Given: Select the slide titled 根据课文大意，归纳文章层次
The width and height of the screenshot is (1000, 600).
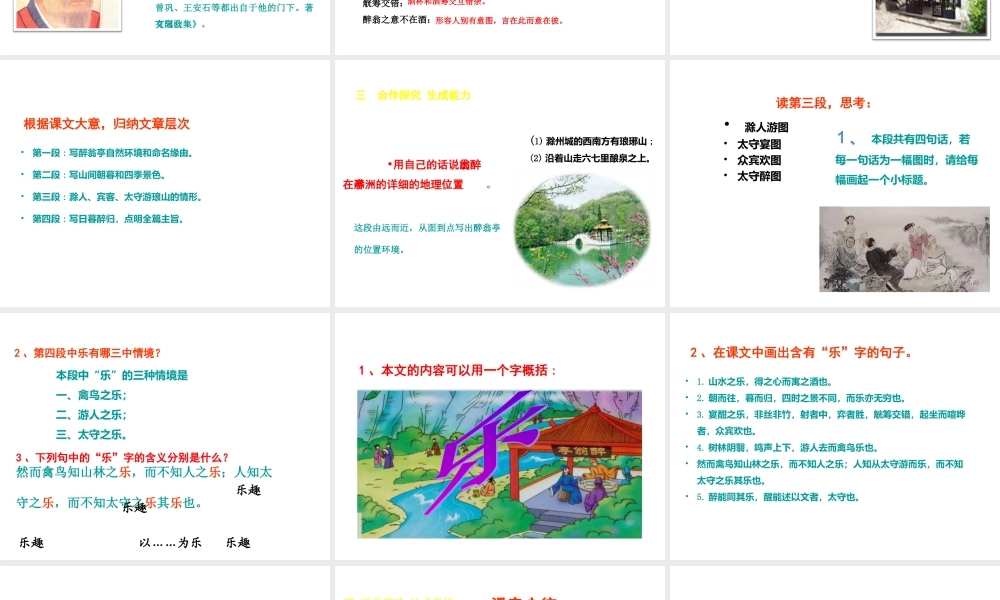Looking at the screenshot, I should [165, 184].
